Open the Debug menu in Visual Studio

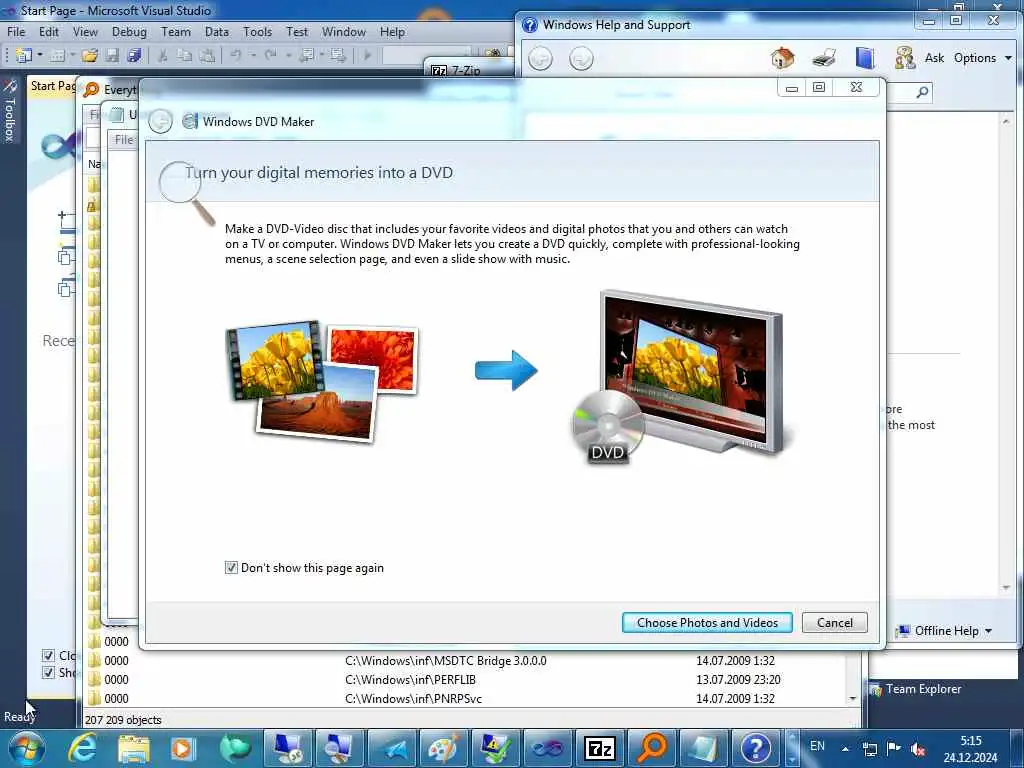coord(129,31)
